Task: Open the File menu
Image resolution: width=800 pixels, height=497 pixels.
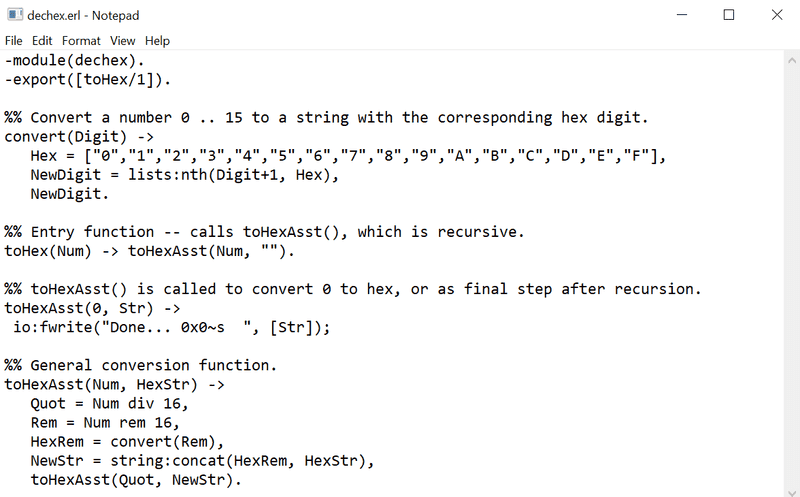Action: 13,41
